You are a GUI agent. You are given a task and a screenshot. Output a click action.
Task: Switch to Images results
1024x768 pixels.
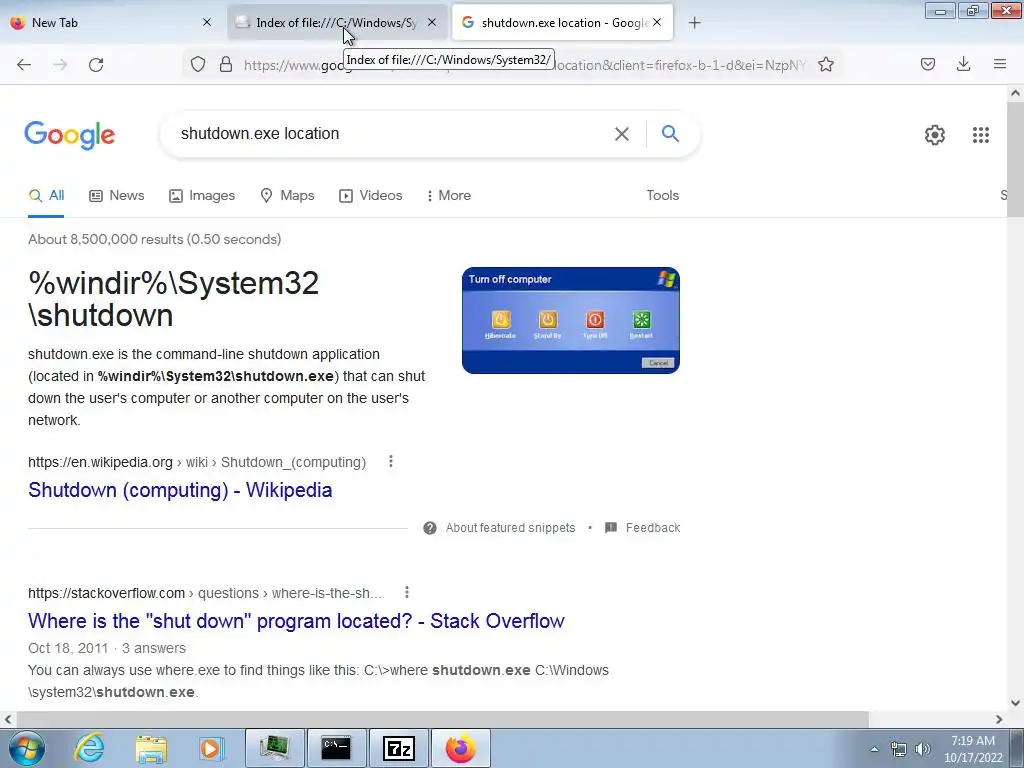202,195
